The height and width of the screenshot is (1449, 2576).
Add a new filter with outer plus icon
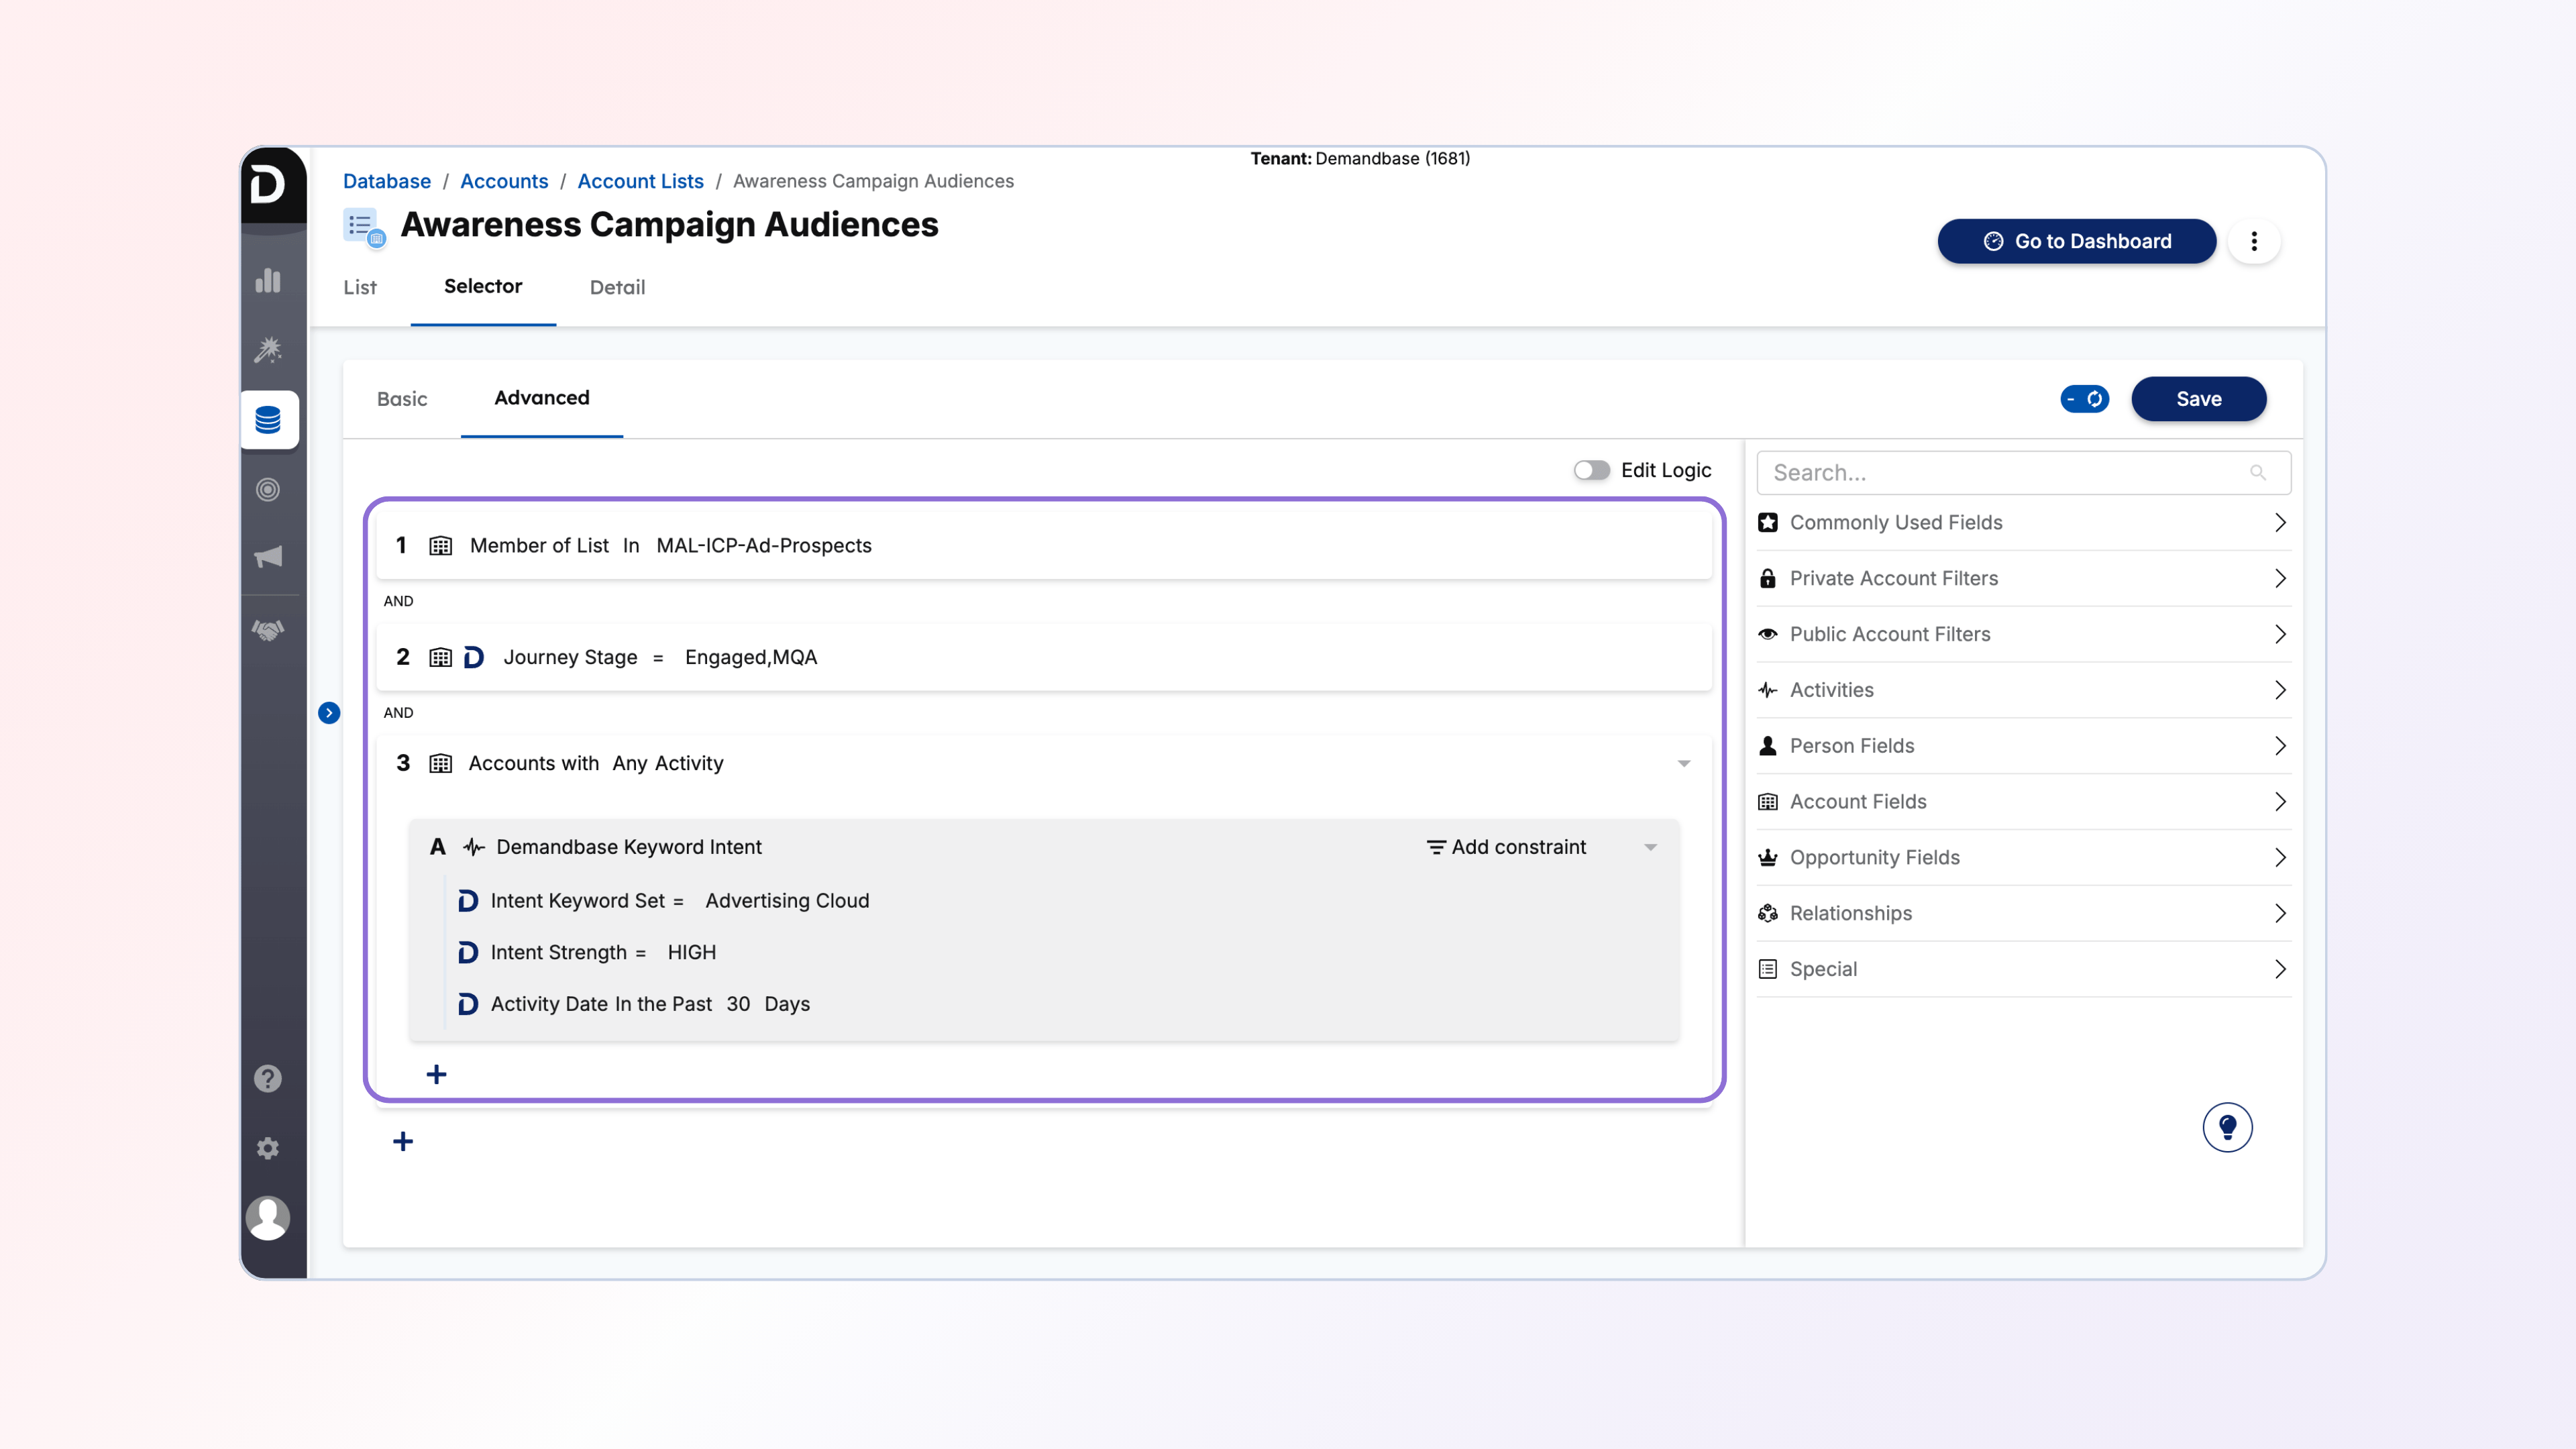pos(403,1142)
